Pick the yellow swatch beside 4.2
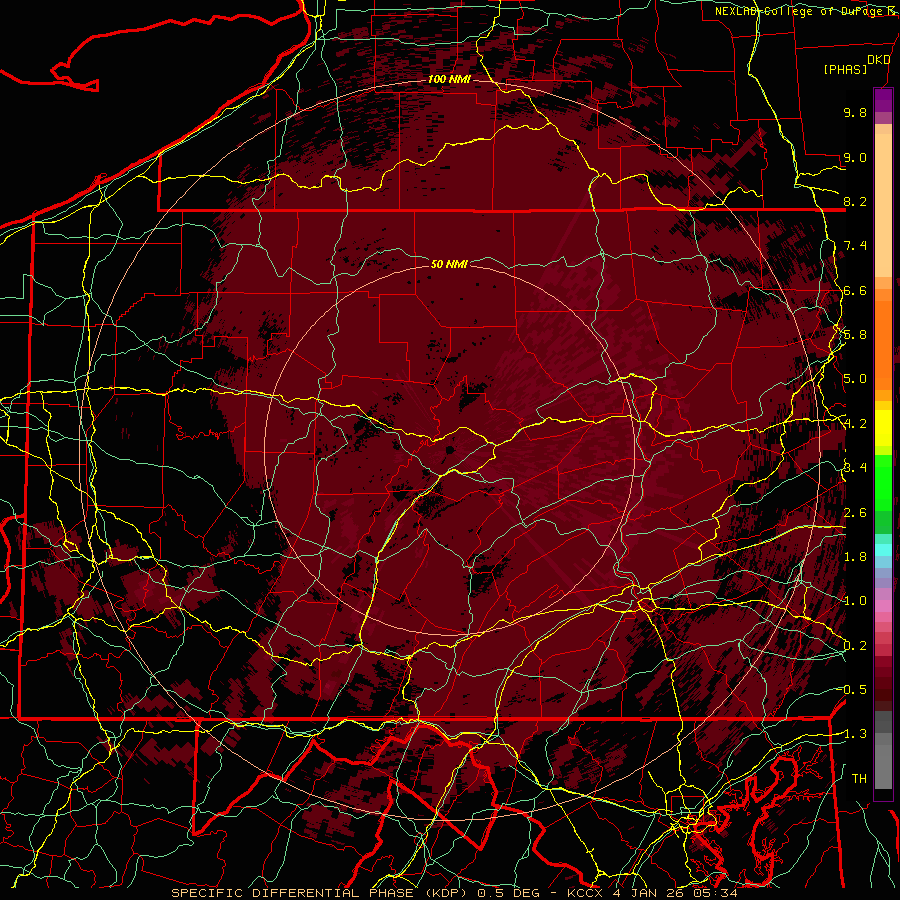Viewport: 900px width, 900px height. [883, 428]
